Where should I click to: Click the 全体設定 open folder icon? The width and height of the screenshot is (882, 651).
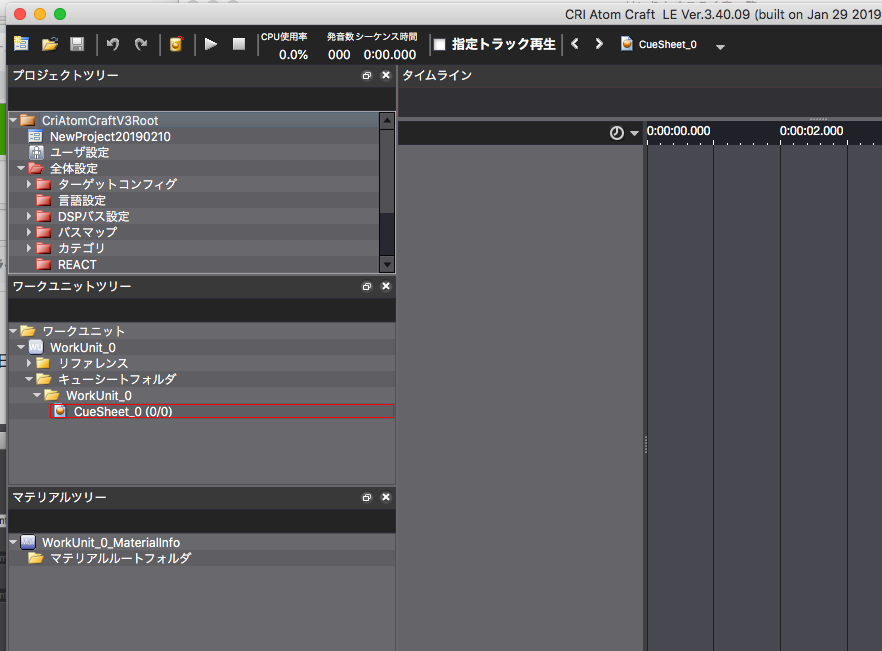pos(36,168)
